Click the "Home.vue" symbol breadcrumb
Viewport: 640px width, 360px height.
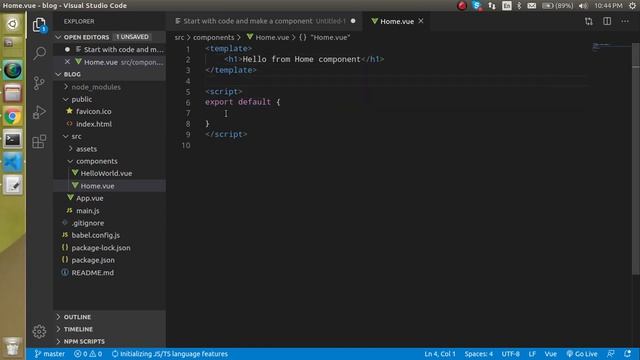[x=325, y=37]
